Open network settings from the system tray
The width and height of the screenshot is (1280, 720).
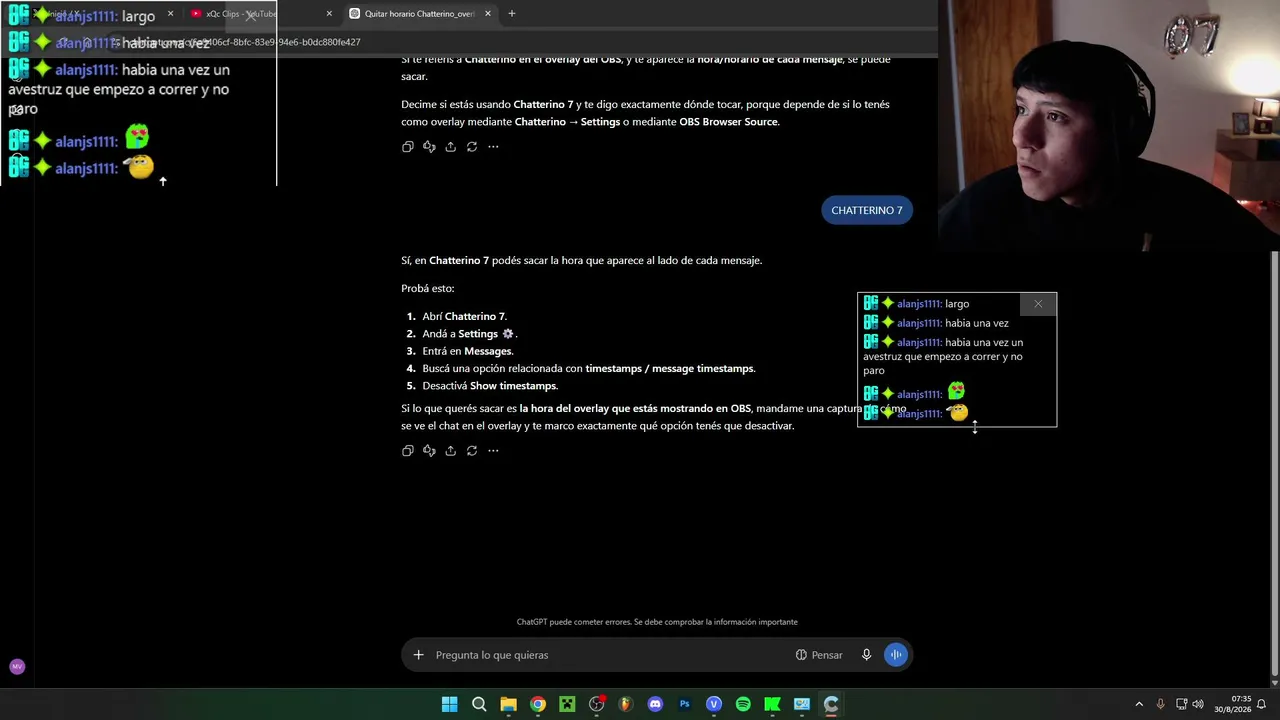(1181, 704)
